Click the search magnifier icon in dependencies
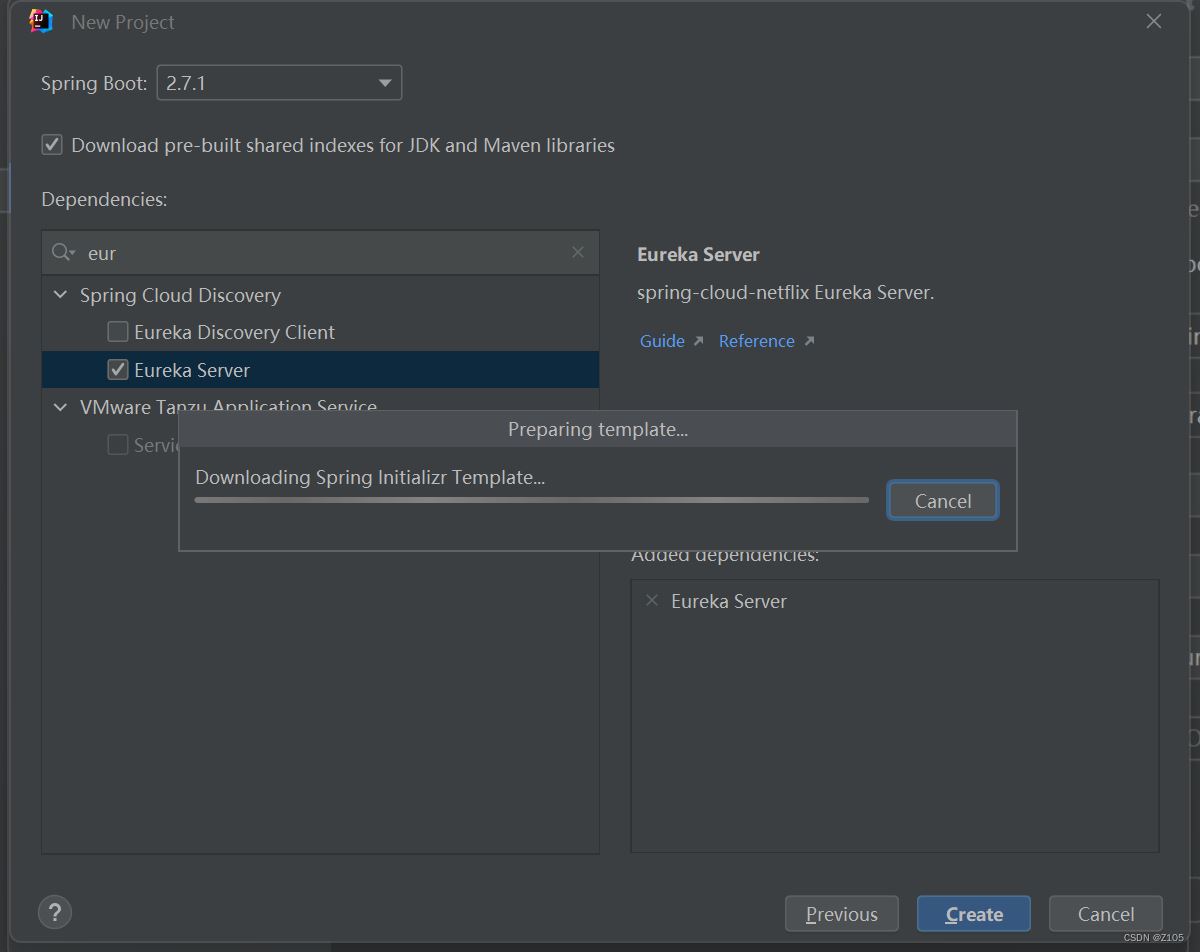The height and width of the screenshot is (952, 1200). click(x=63, y=253)
